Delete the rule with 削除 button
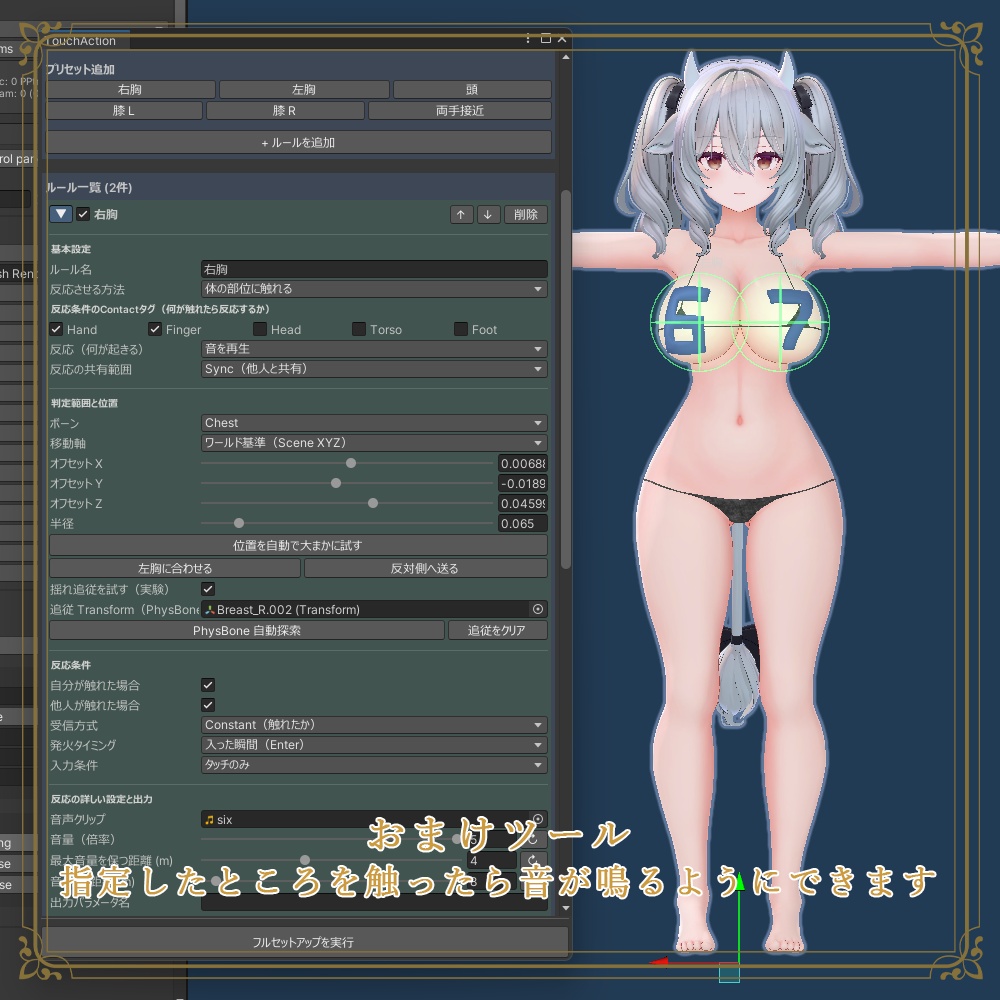The image size is (1000, 1000). pyautogui.click(x=526, y=214)
